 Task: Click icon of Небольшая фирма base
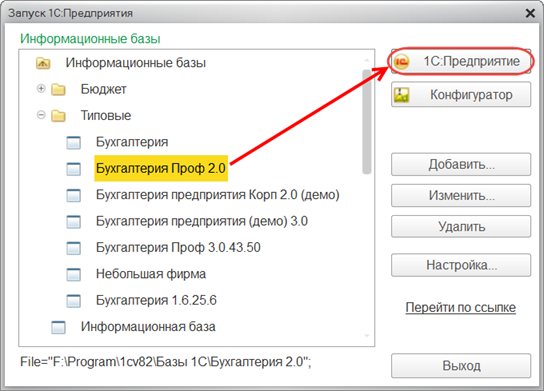coord(74,274)
